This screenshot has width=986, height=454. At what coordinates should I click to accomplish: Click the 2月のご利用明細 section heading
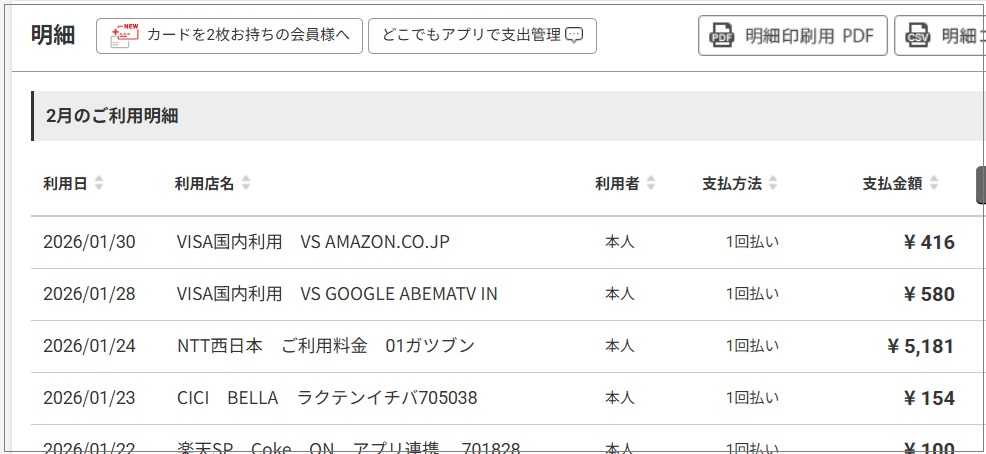tap(112, 115)
